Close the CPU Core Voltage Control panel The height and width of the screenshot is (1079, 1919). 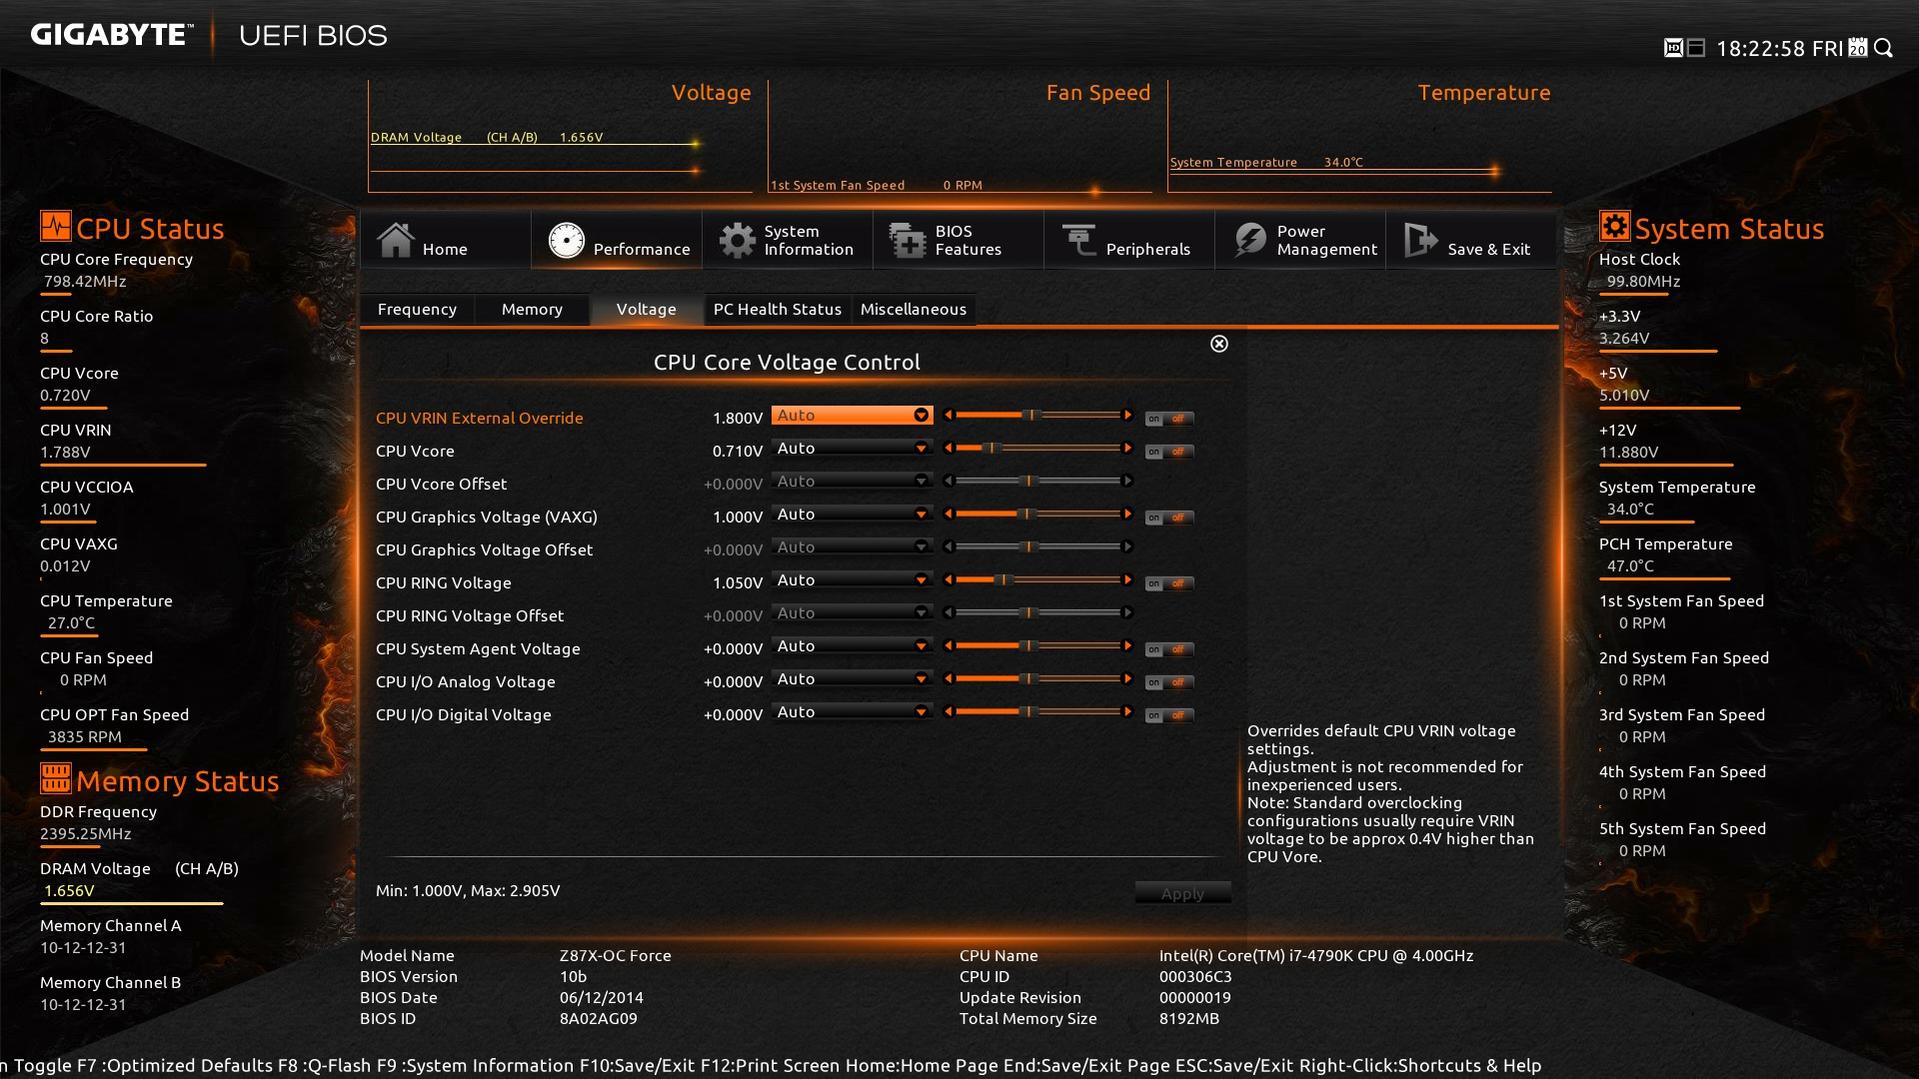point(1219,344)
